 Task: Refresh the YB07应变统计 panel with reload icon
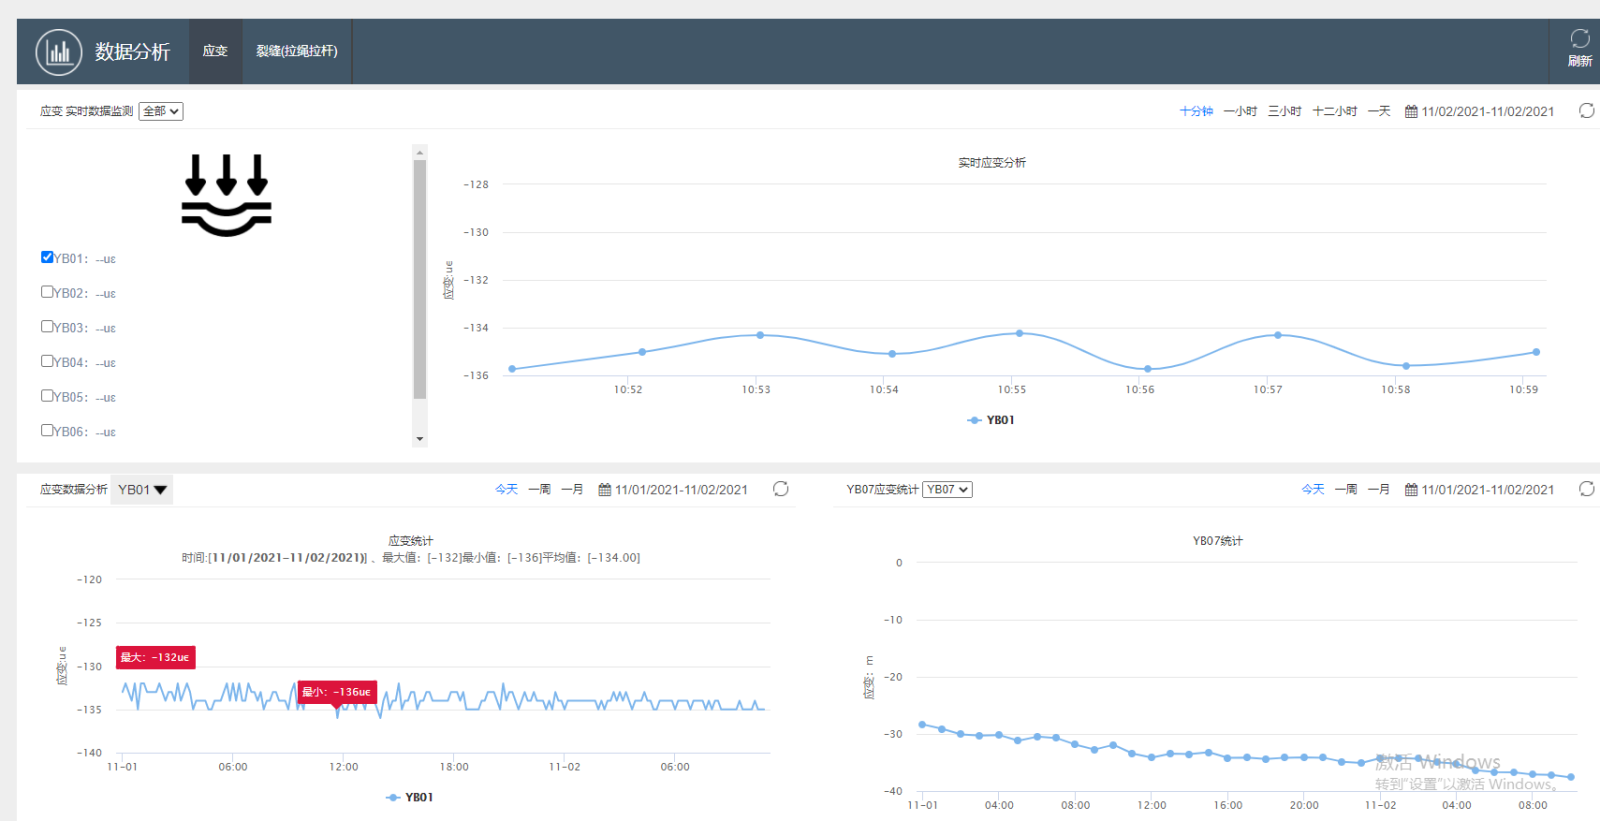click(1586, 489)
